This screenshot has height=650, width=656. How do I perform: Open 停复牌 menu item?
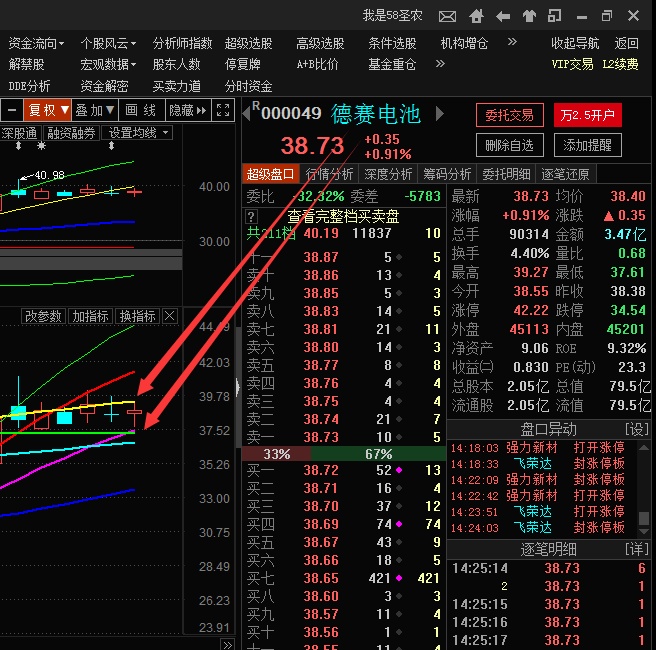pos(243,64)
